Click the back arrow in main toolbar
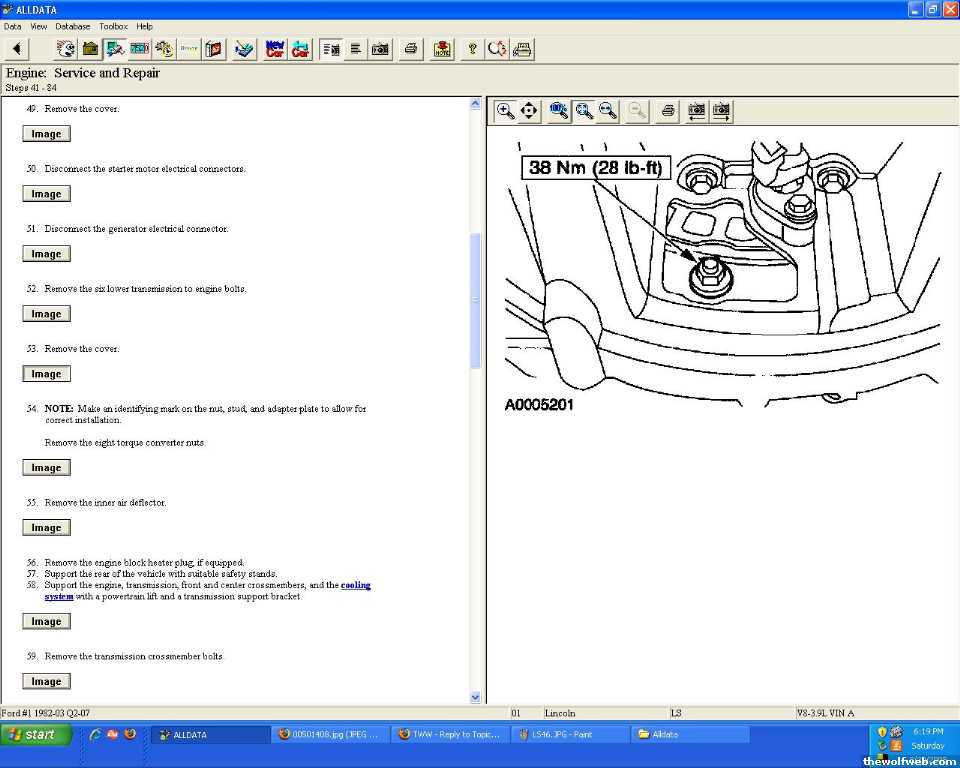The image size is (960, 768). coord(17,49)
